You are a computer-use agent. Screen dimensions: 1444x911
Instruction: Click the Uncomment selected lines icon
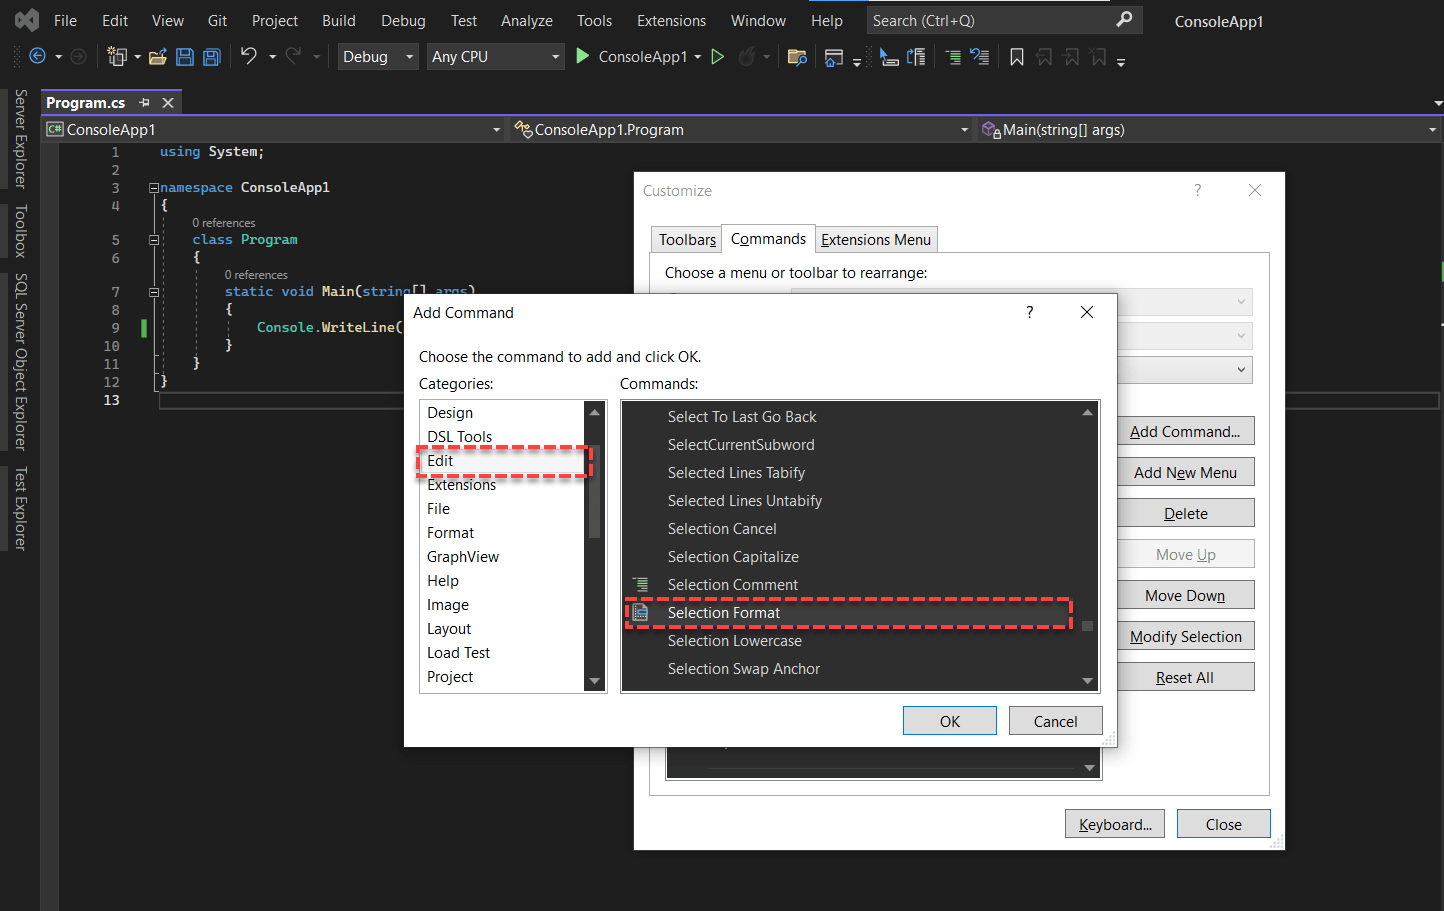[x=980, y=57]
